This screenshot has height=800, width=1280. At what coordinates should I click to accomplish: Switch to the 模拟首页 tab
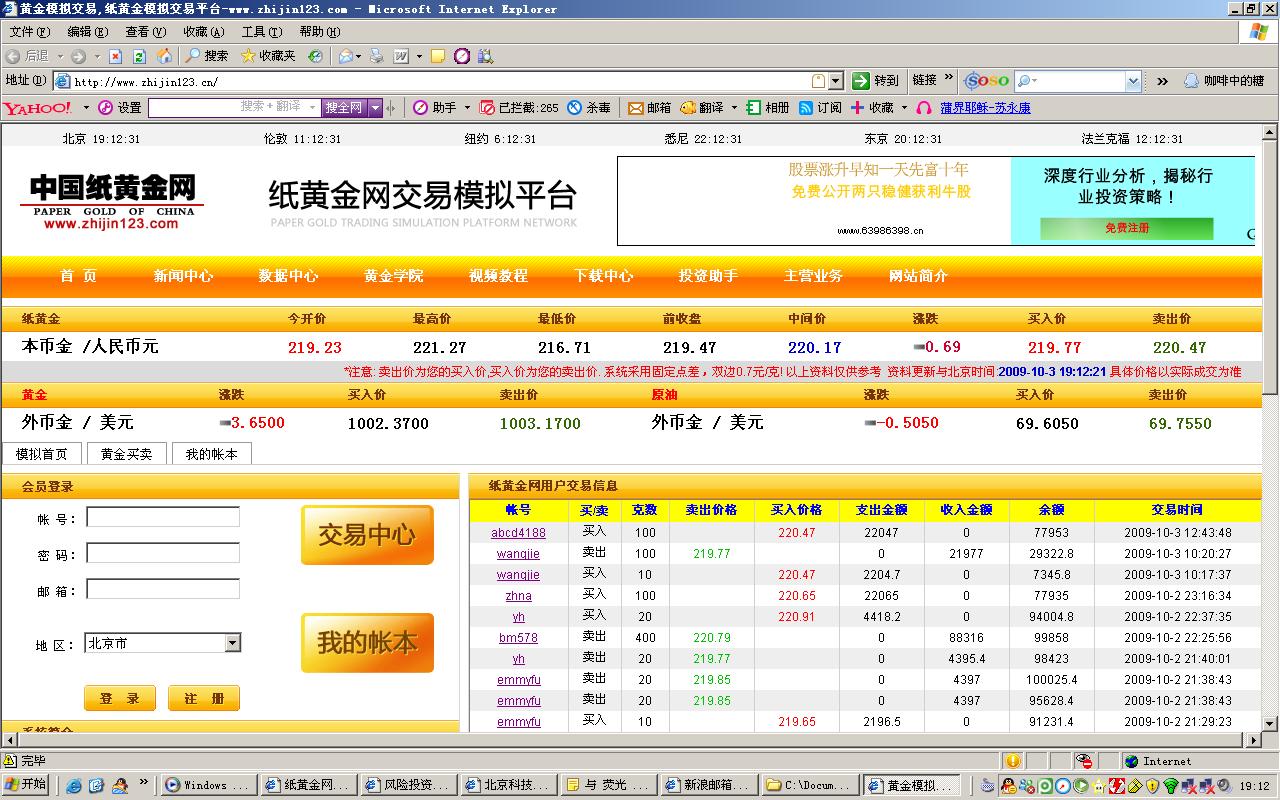[41, 454]
